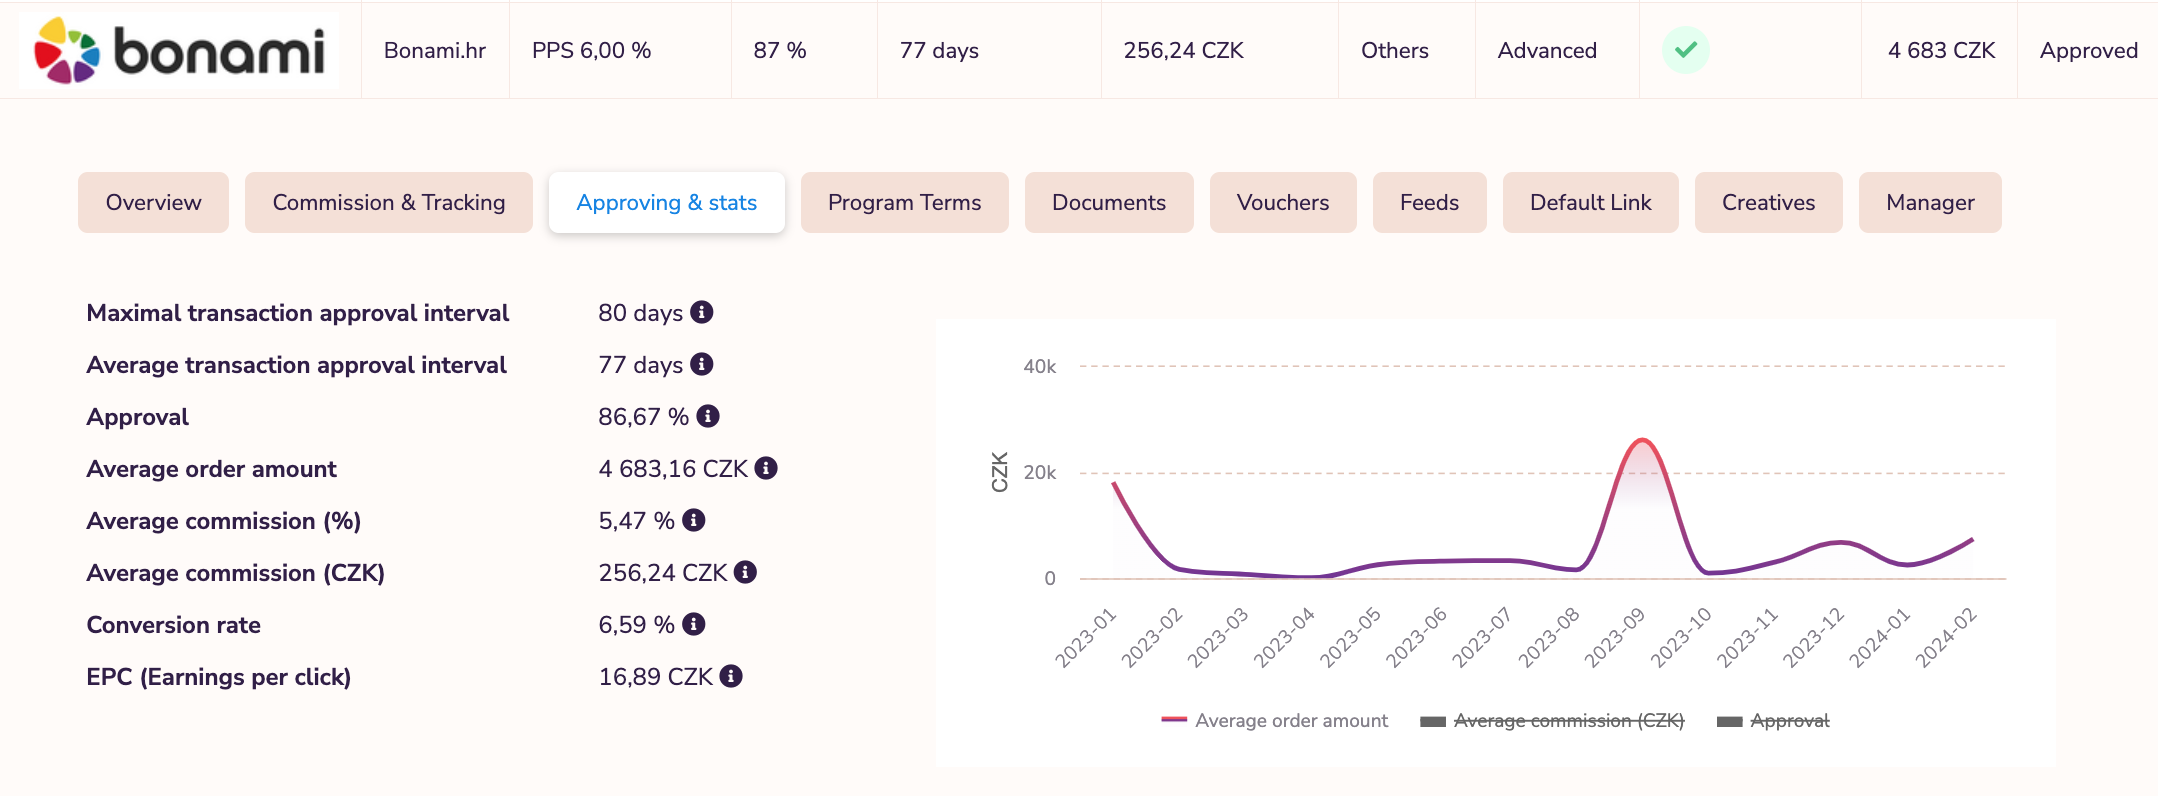2158x796 pixels.
Task: Switch to Commission & Tracking tab
Action: [388, 202]
